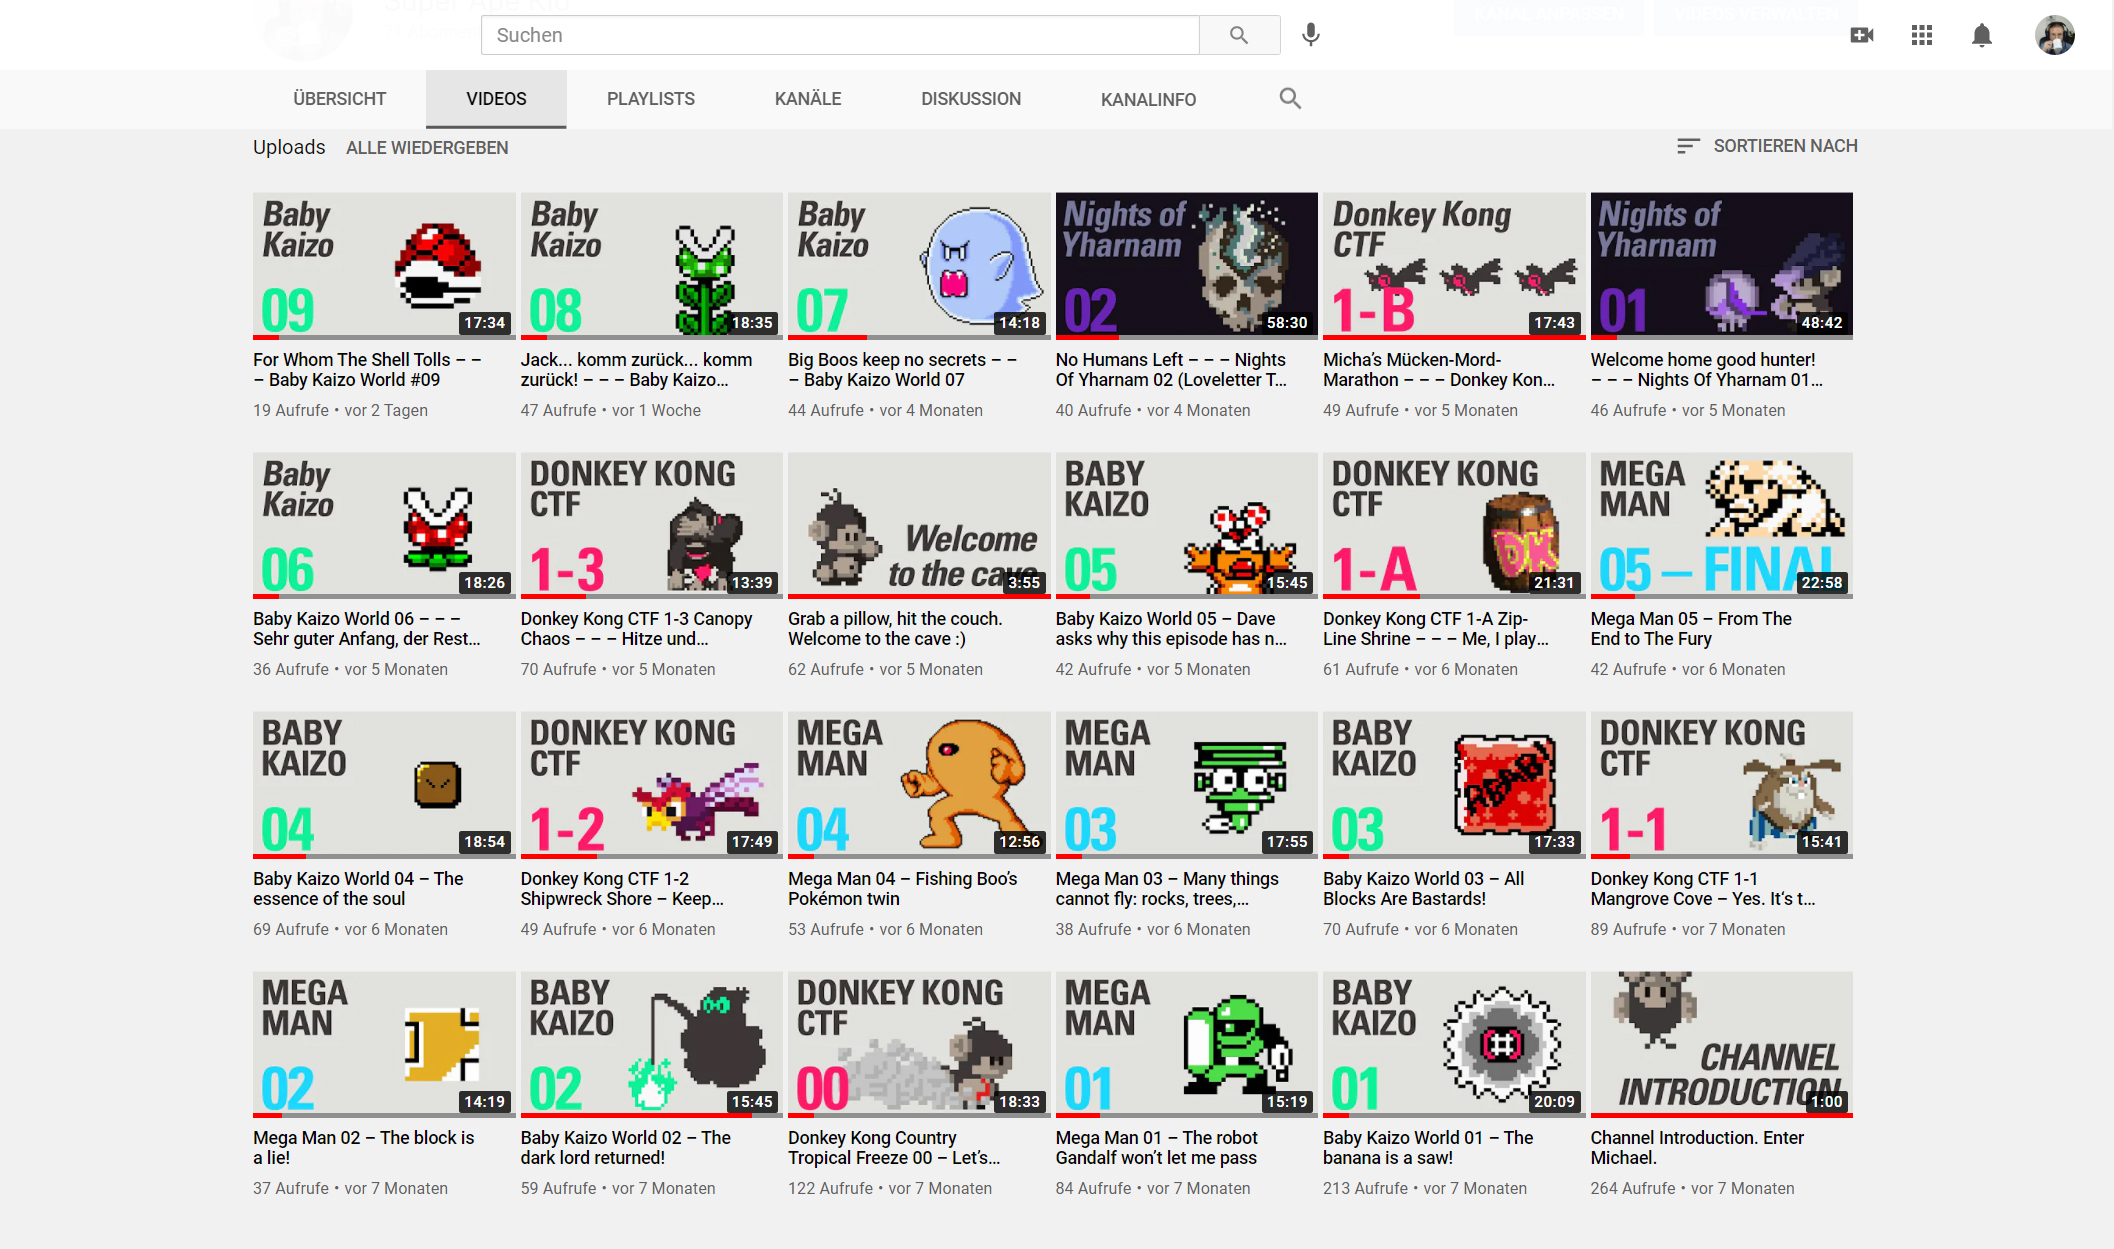
Task: Open the DISKUSSION tab
Action: click(x=971, y=99)
